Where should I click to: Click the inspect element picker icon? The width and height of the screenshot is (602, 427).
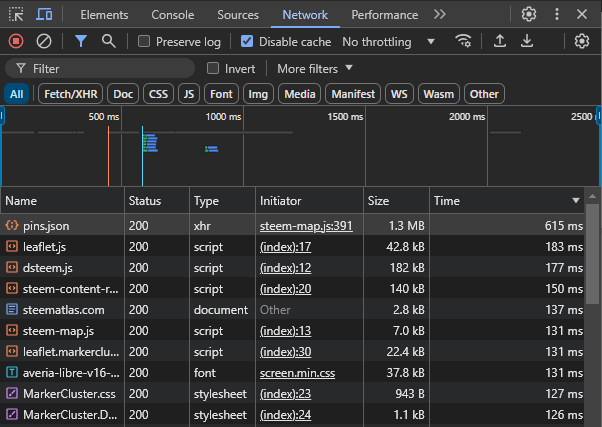click(x=16, y=15)
